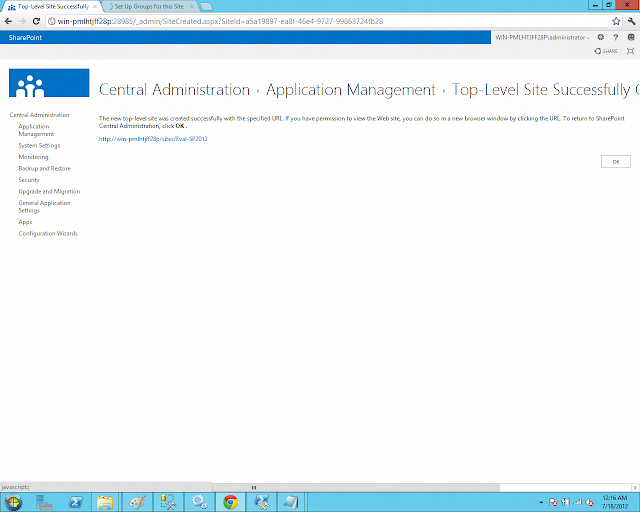Open the new Eval-SP2013 site URL link
640x512 pixels.
[x=153, y=139]
